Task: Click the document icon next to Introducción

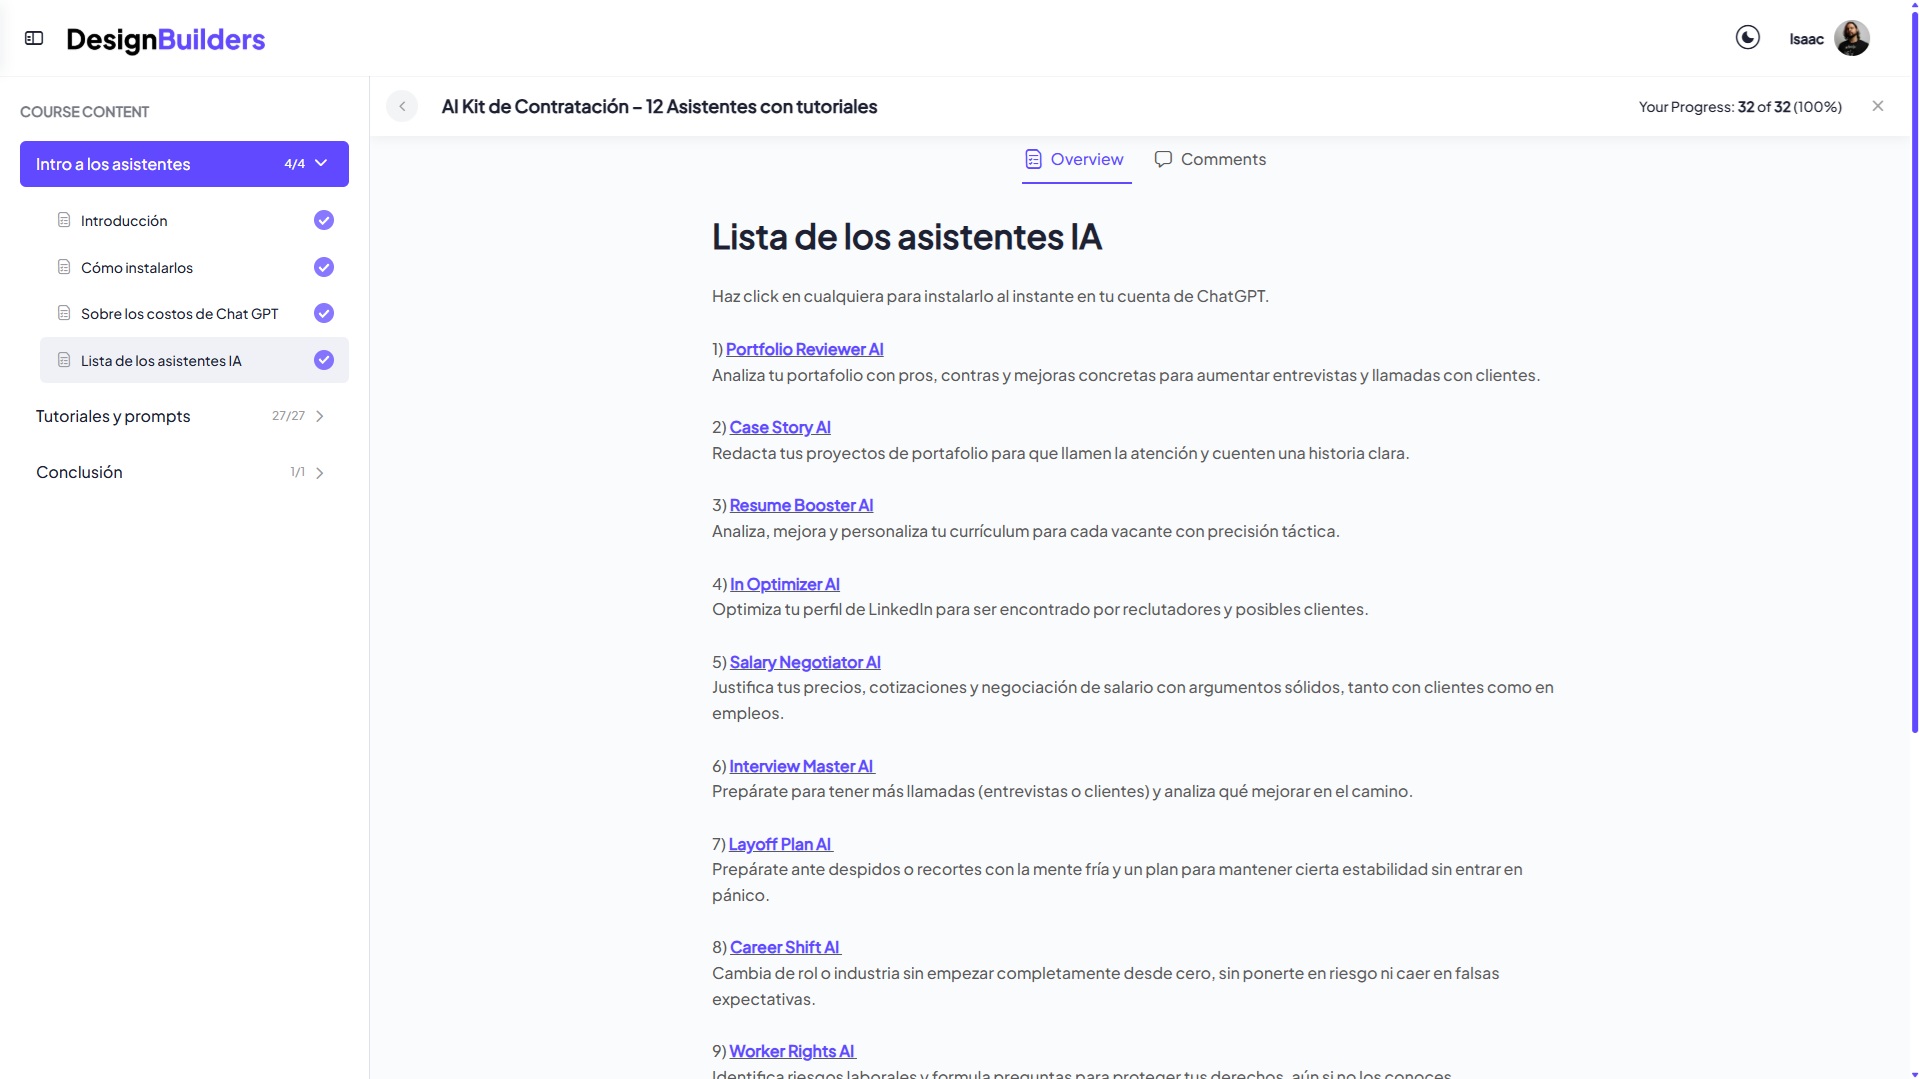Action: coord(64,220)
